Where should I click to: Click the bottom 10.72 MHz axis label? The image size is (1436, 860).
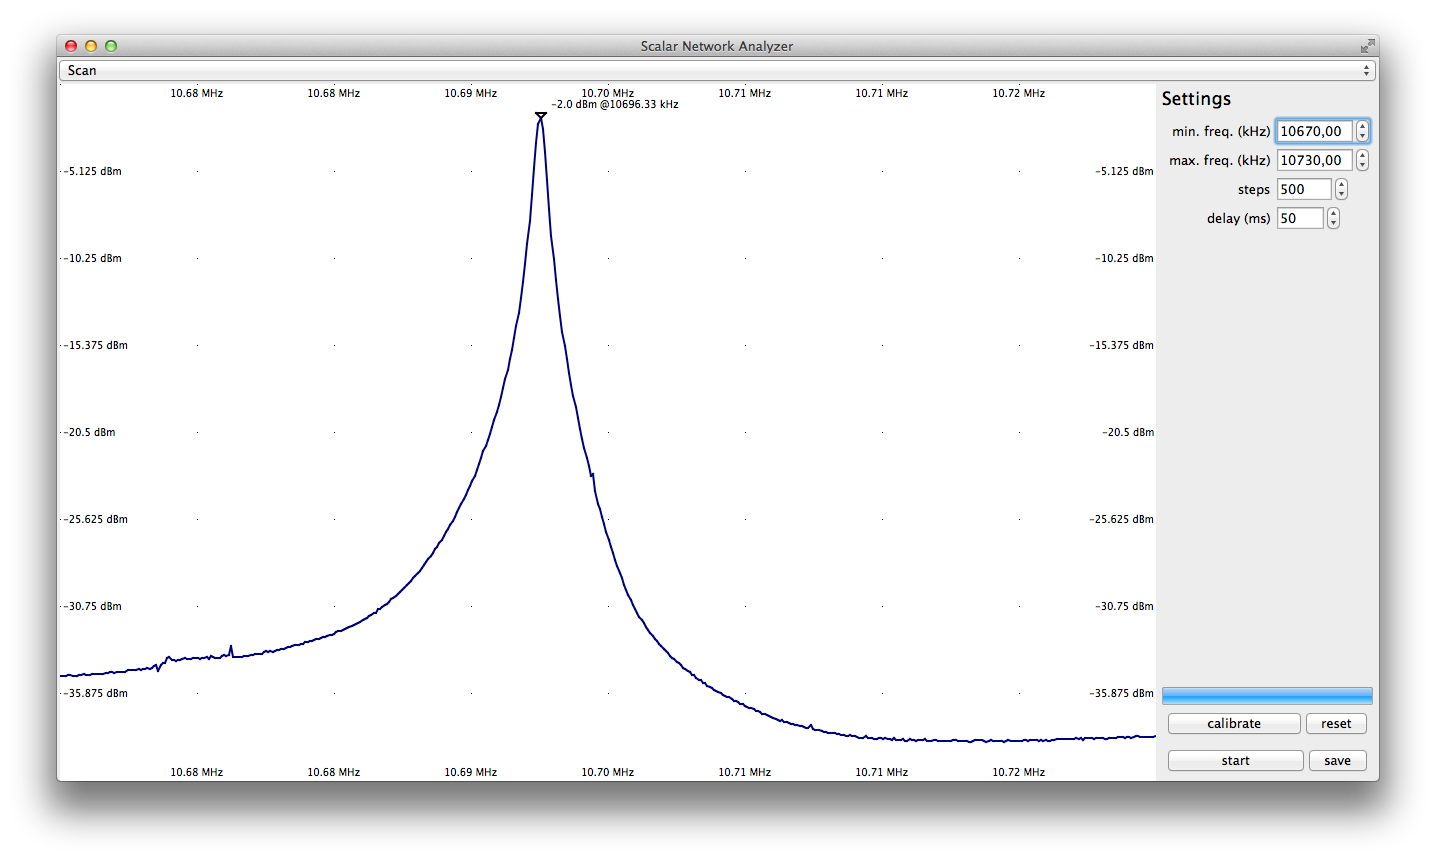pyautogui.click(x=1019, y=773)
